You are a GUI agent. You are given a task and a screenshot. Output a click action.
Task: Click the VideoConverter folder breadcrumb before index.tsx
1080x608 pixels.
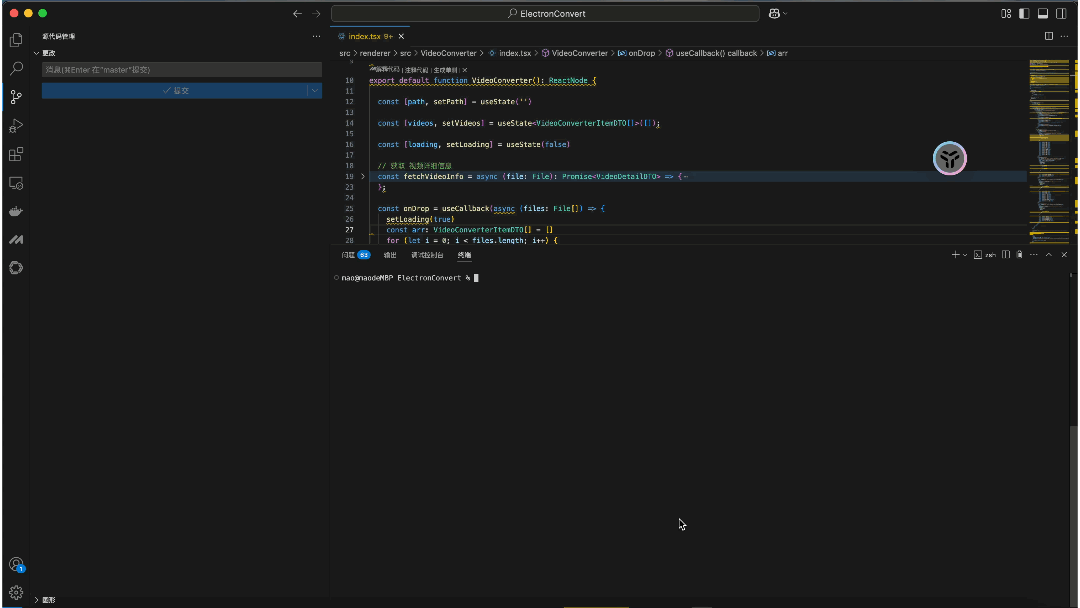448,53
